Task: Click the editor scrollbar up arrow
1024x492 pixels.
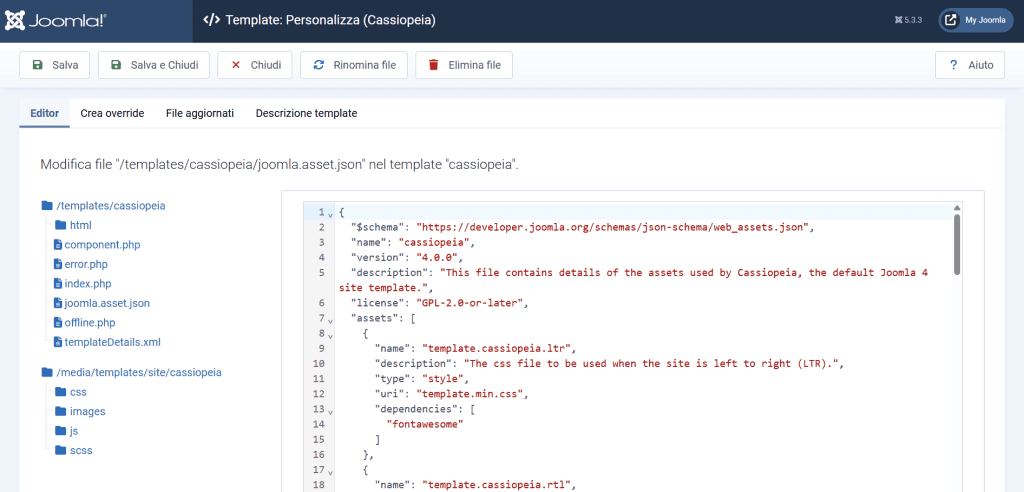Action: [957, 207]
